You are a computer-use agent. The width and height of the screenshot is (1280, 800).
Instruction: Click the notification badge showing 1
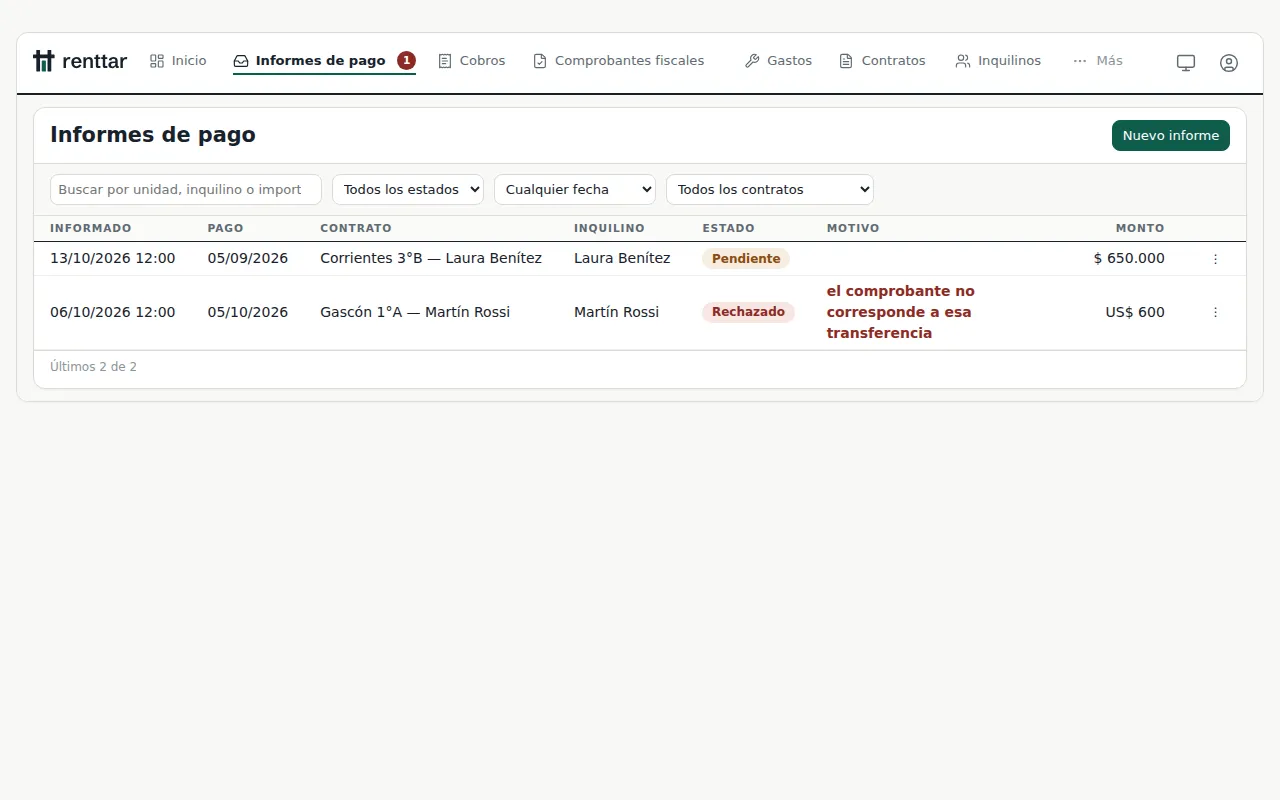406,61
